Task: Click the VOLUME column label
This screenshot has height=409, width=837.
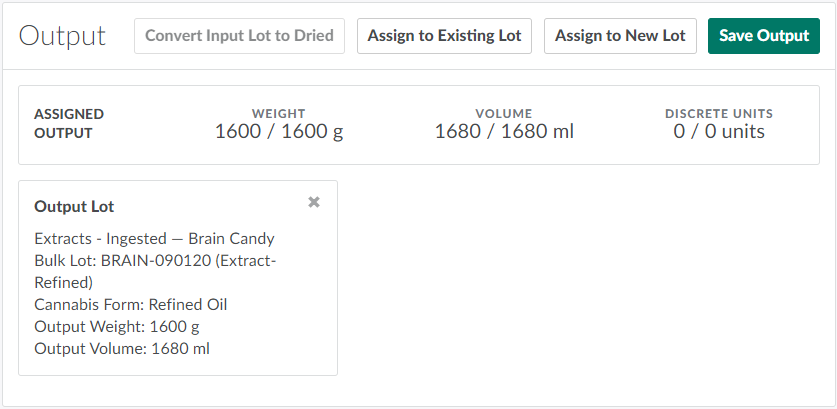Action: click(x=504, y=114)
